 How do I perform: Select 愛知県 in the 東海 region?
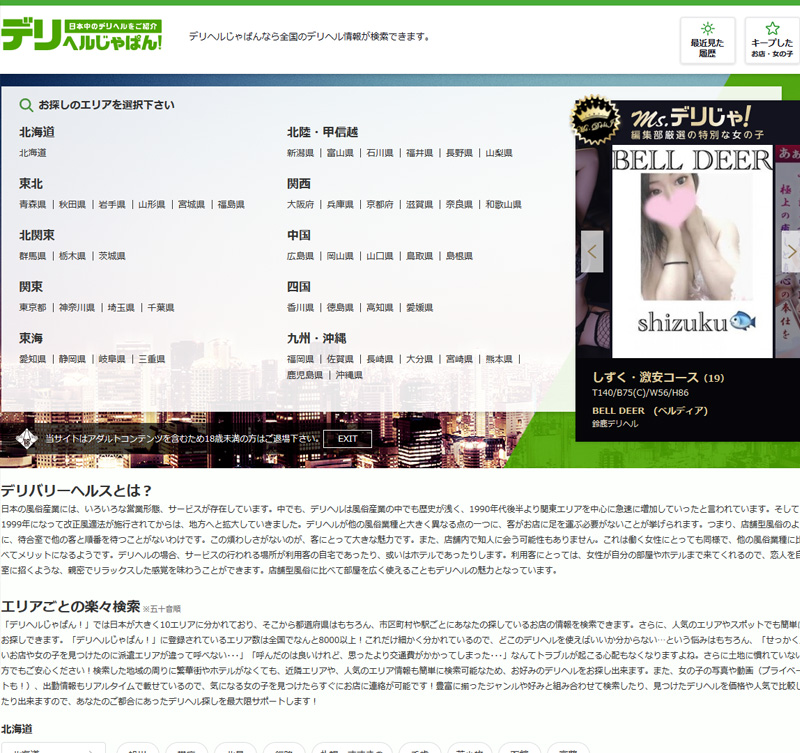(x=33, y=359)
